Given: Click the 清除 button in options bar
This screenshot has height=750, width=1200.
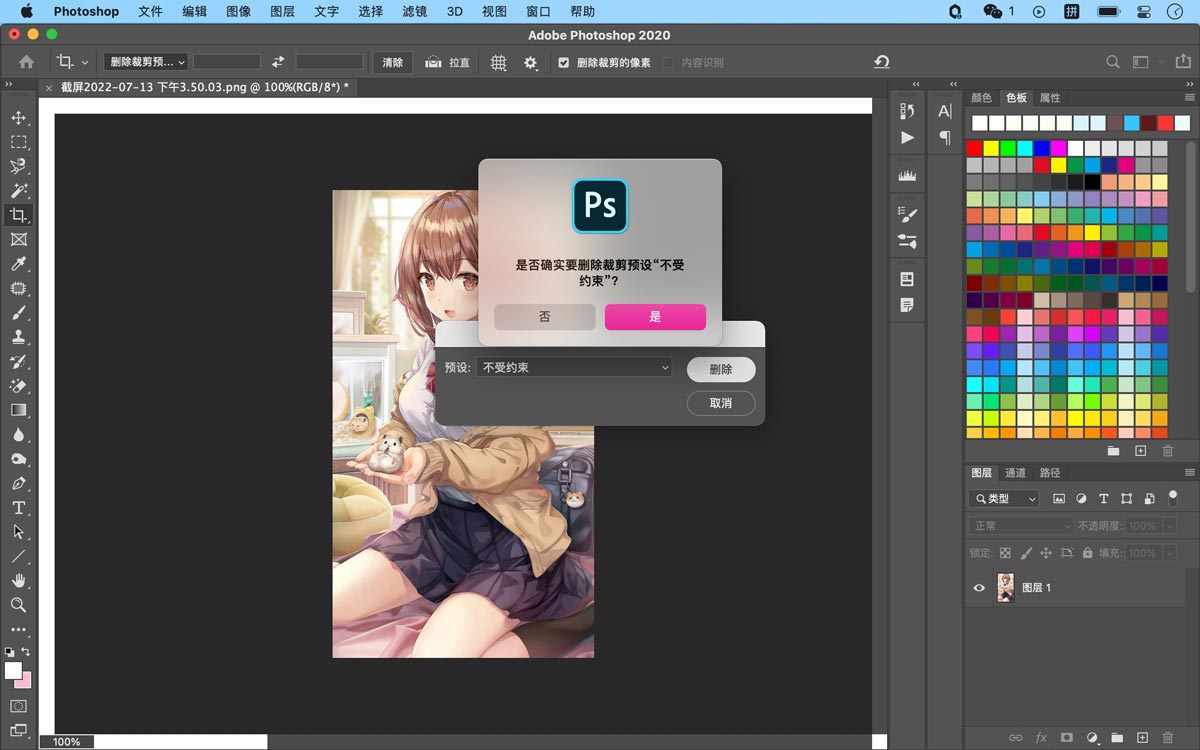Looking at the screenshot, I should click(x=393, y=62).
